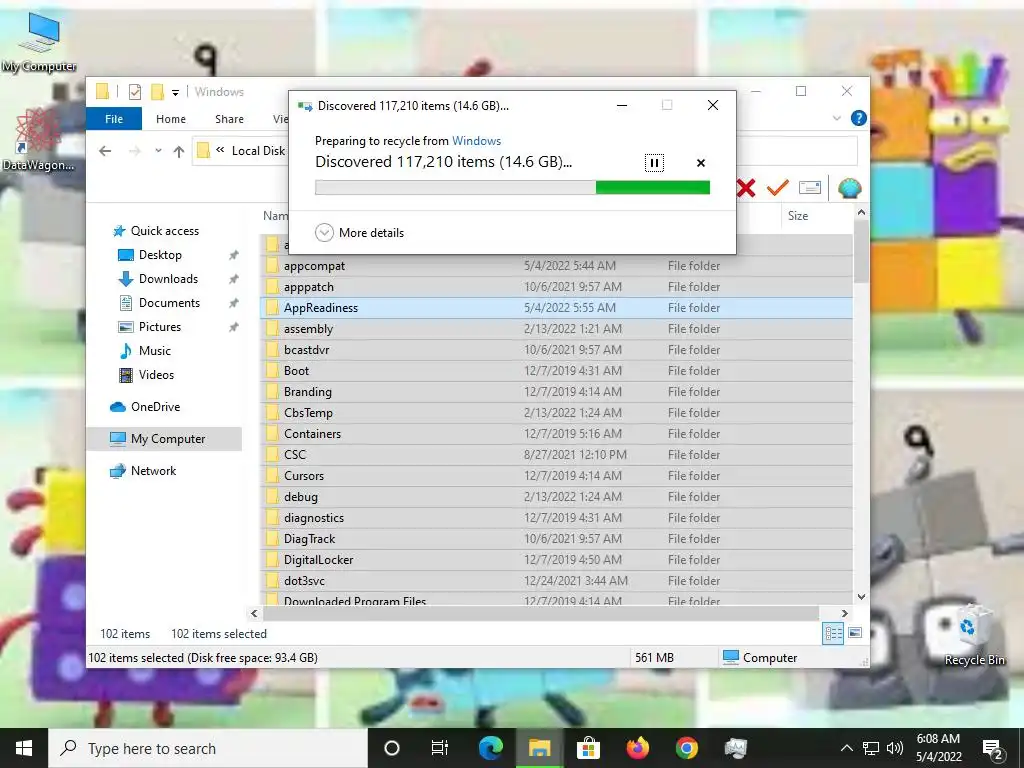1024x768 pixels.
Task: Click the globe shell toolbar icon
Action: tap(850, 188)
